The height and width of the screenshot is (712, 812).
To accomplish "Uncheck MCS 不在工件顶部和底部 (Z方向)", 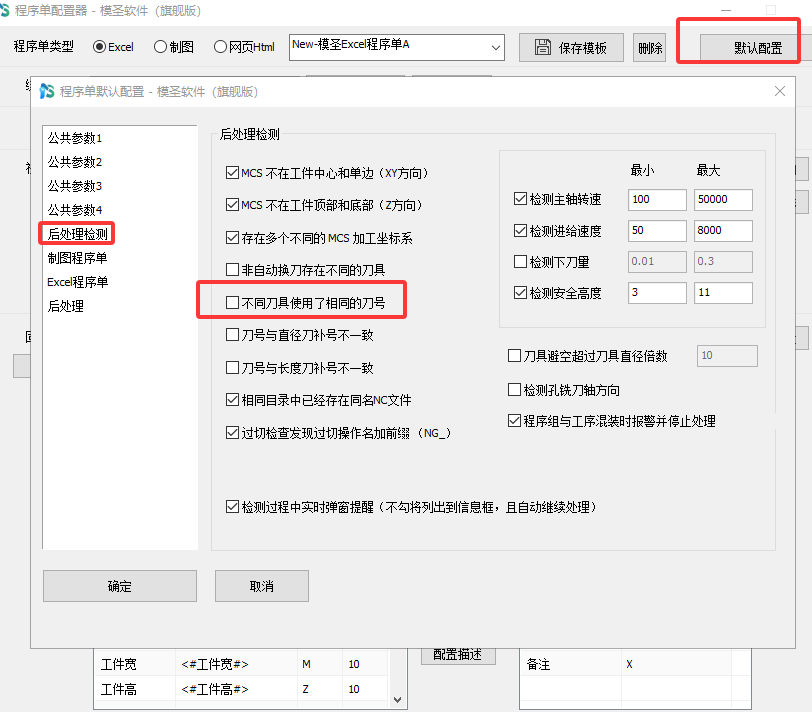I will 232,205.
